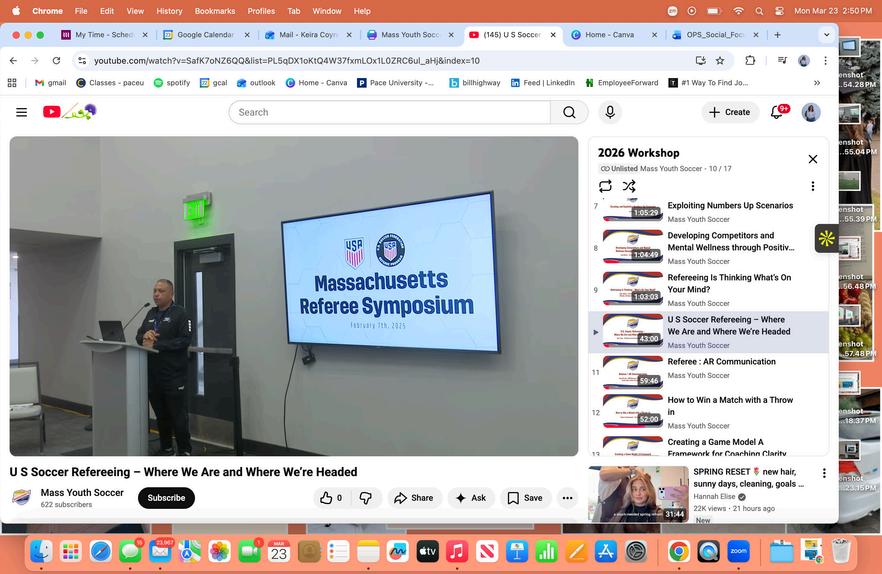882x574 pixels.
Task: Open options for SPRING RESET video
Action: [x=824, y=473]
